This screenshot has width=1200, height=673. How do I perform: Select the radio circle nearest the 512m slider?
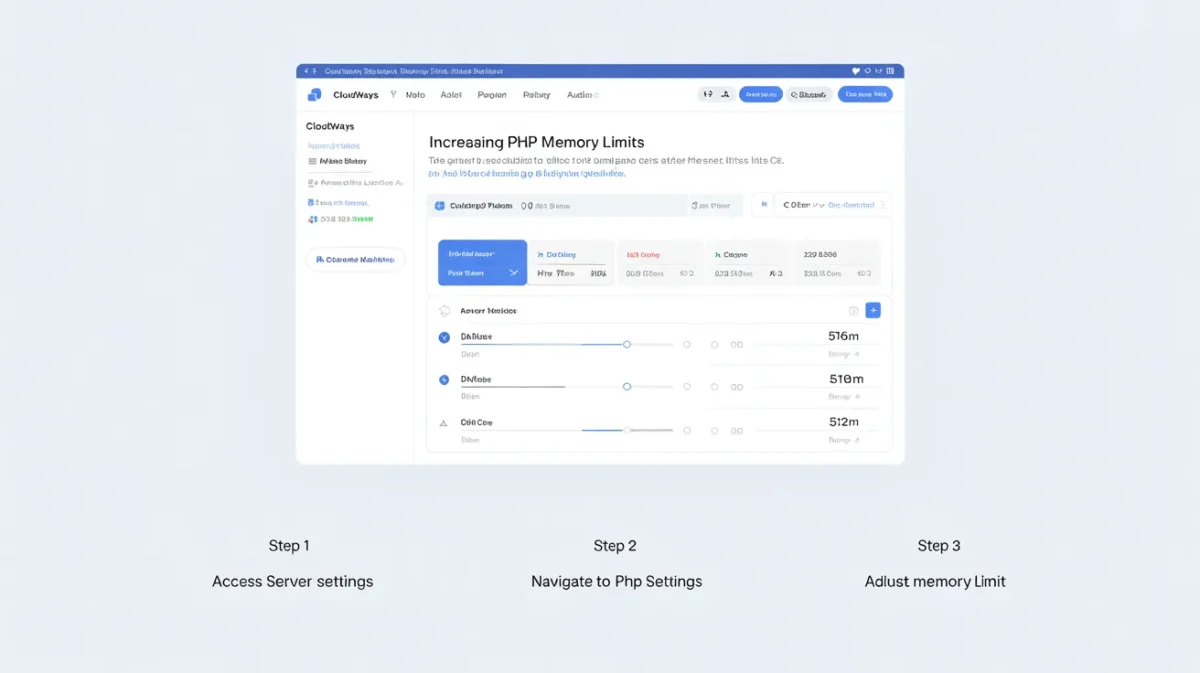tap(687, 430)
